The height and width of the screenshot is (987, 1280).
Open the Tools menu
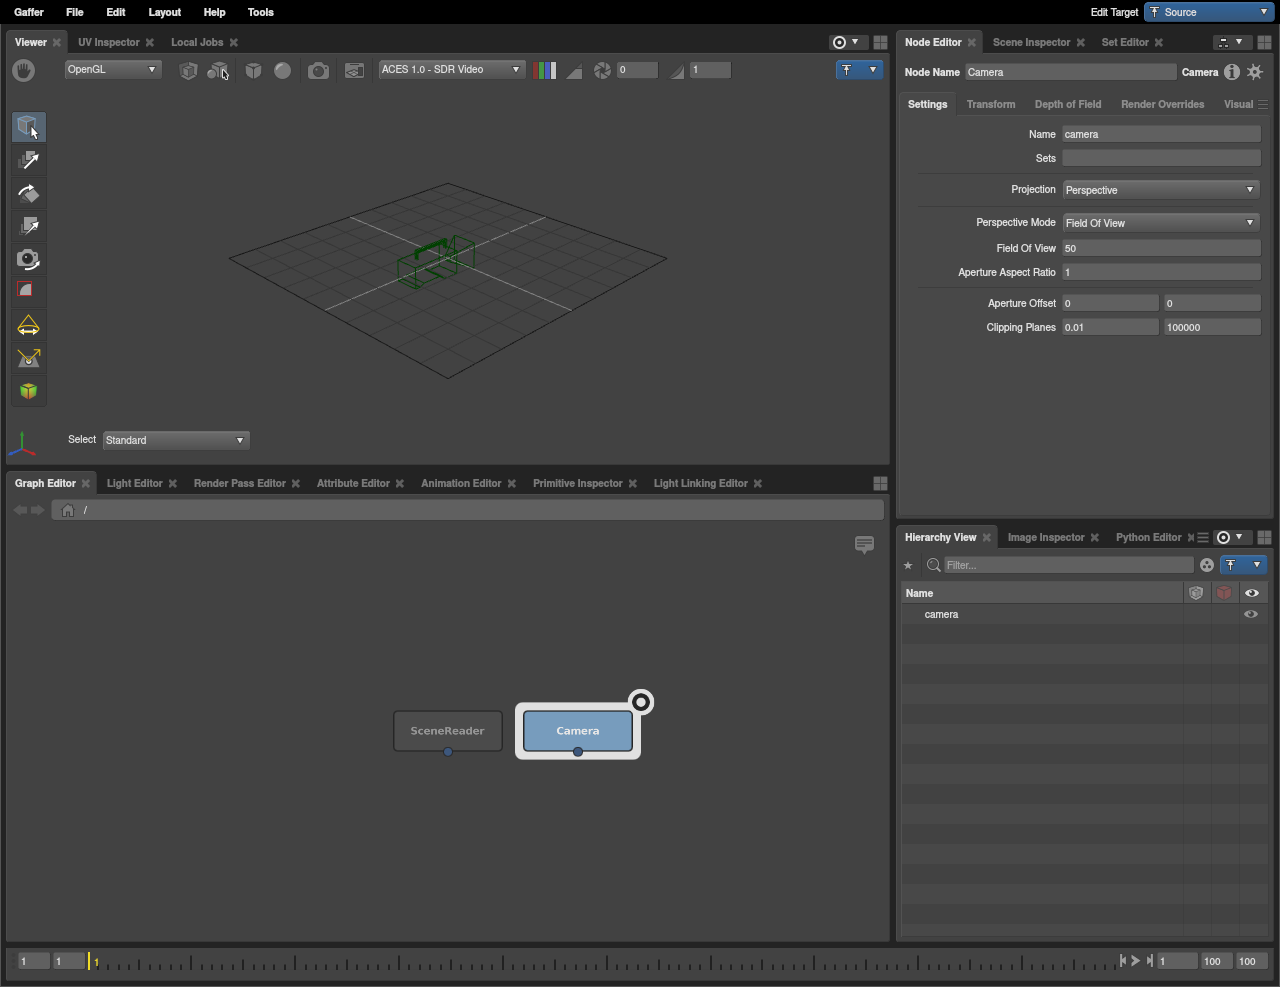click(x=261, y=12)
